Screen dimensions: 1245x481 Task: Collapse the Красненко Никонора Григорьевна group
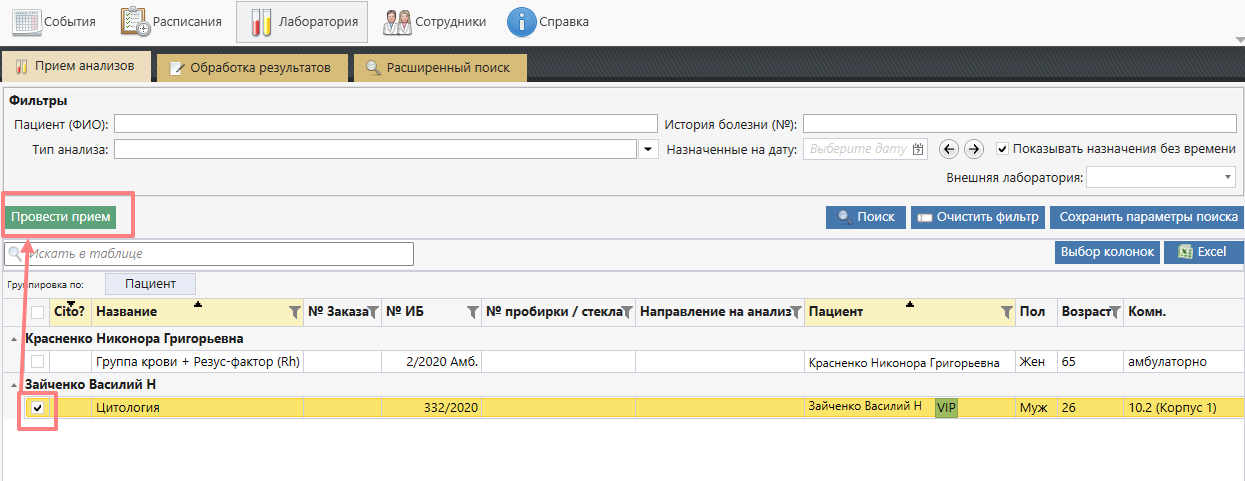(13, 339)
